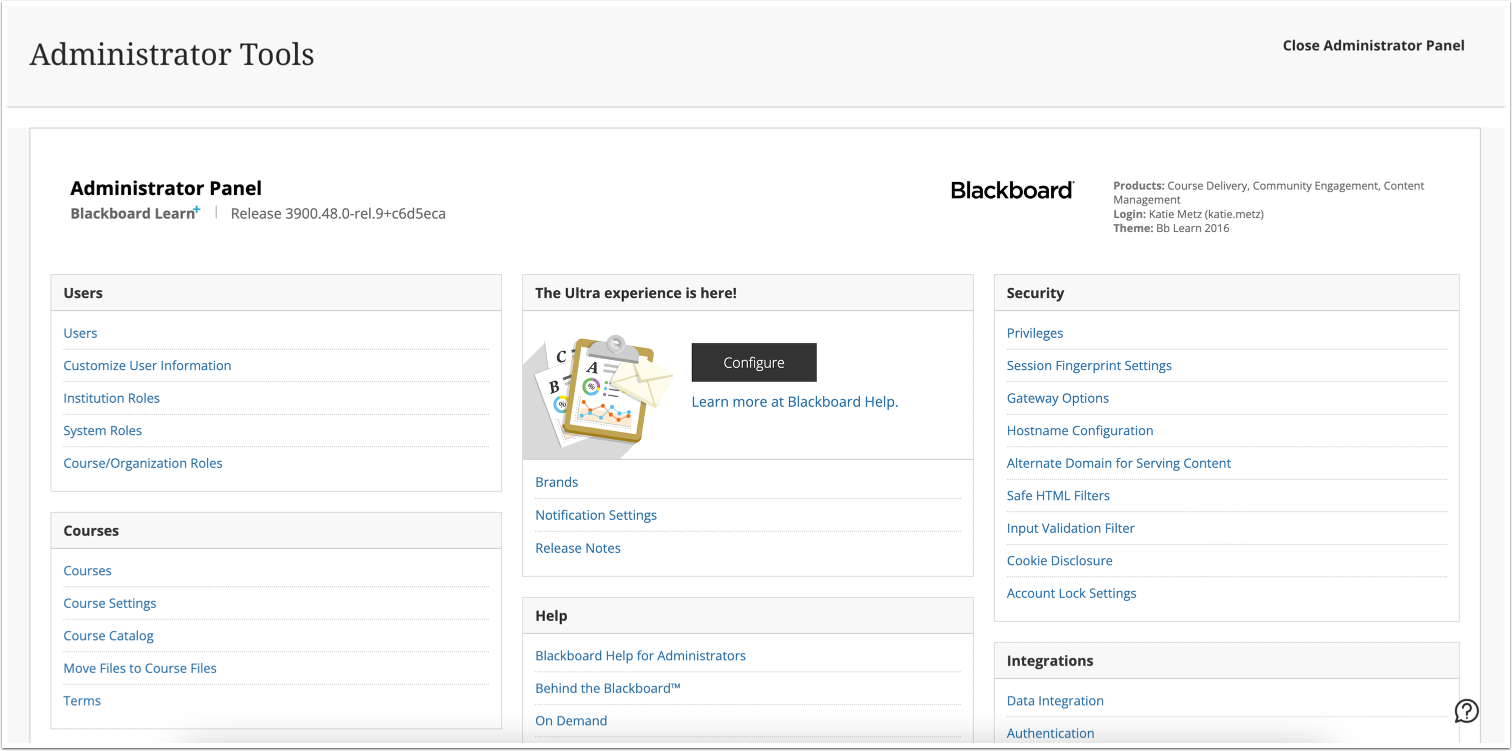Viewport: 1512px width, 751px height.
Task: Open the help question mark icon
Action: (1466, 711)
